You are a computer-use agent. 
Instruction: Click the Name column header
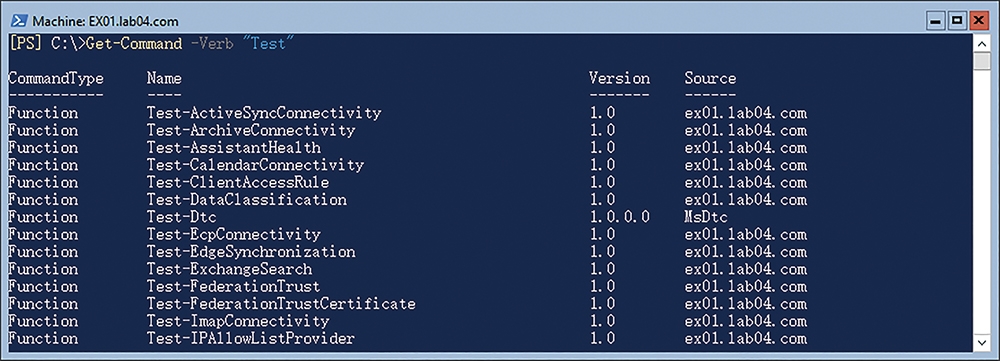pos(164,78)
